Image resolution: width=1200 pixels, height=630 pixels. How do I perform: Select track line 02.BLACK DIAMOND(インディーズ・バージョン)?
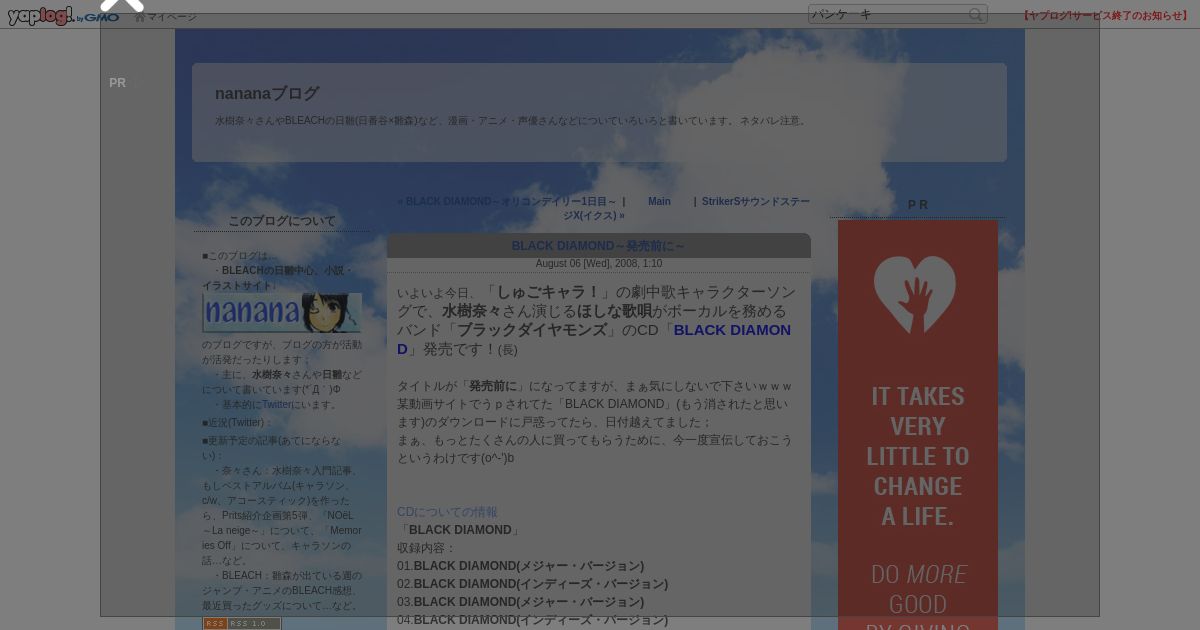[532, 584]
